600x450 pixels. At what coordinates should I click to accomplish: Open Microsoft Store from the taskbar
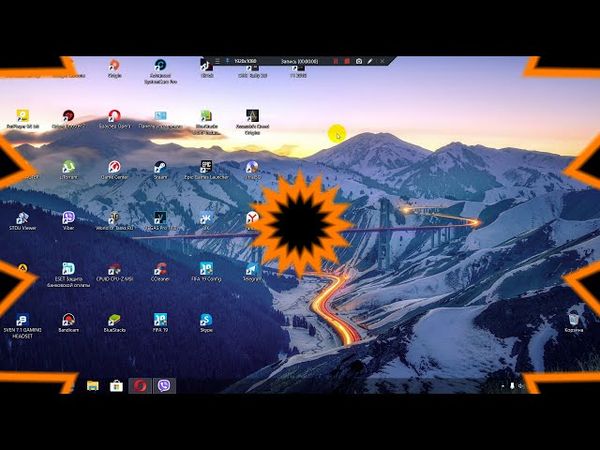[x=116, y=385]
